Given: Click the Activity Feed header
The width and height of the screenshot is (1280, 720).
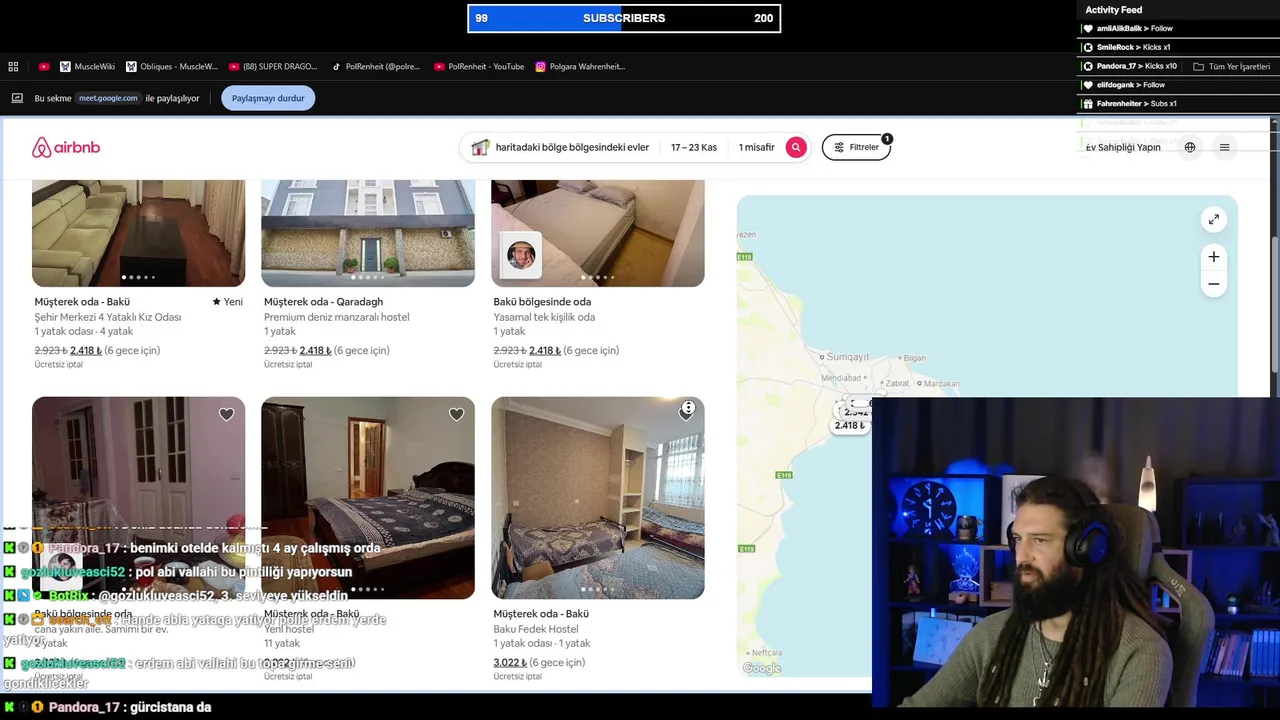Looking at the screenshot, I should 1114,10.
